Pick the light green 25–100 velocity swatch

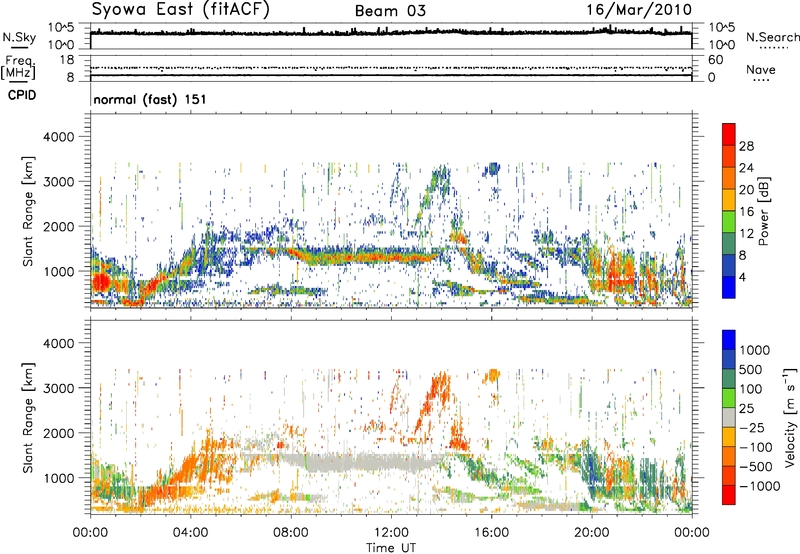pos(729,398)
